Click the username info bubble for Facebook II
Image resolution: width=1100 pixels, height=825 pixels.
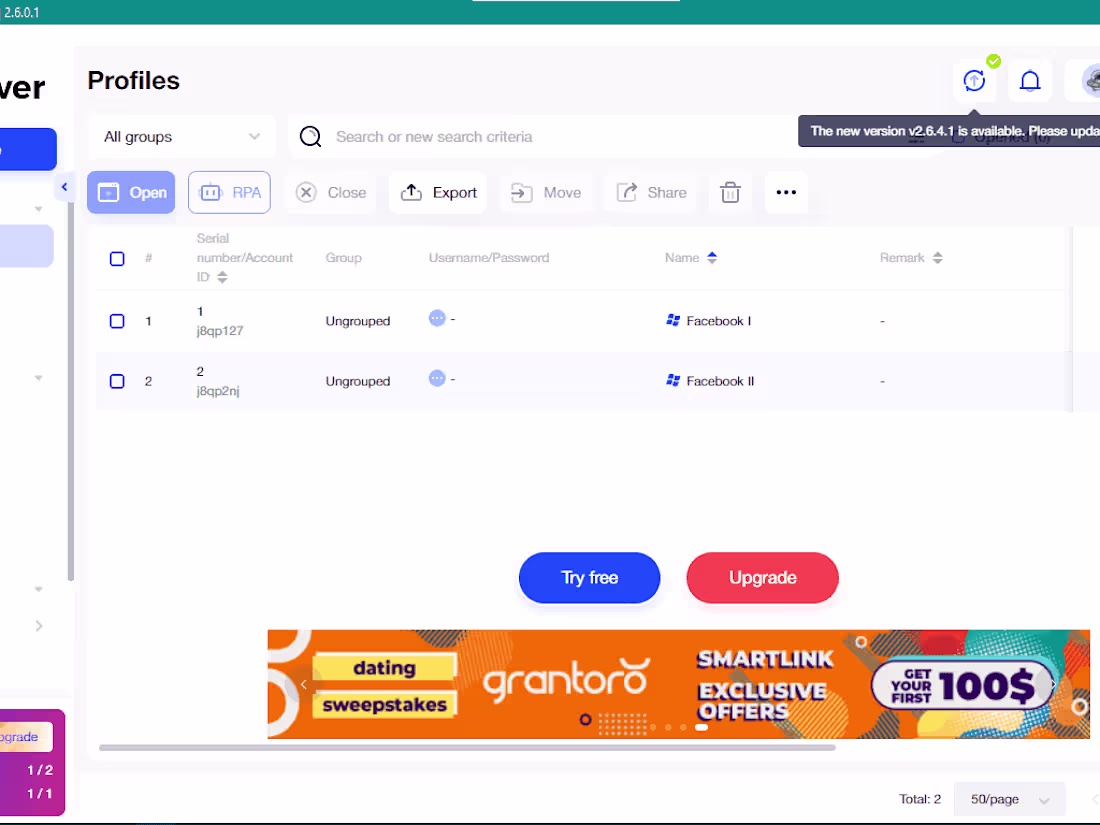pyautogui.click(x=436, y=379)
